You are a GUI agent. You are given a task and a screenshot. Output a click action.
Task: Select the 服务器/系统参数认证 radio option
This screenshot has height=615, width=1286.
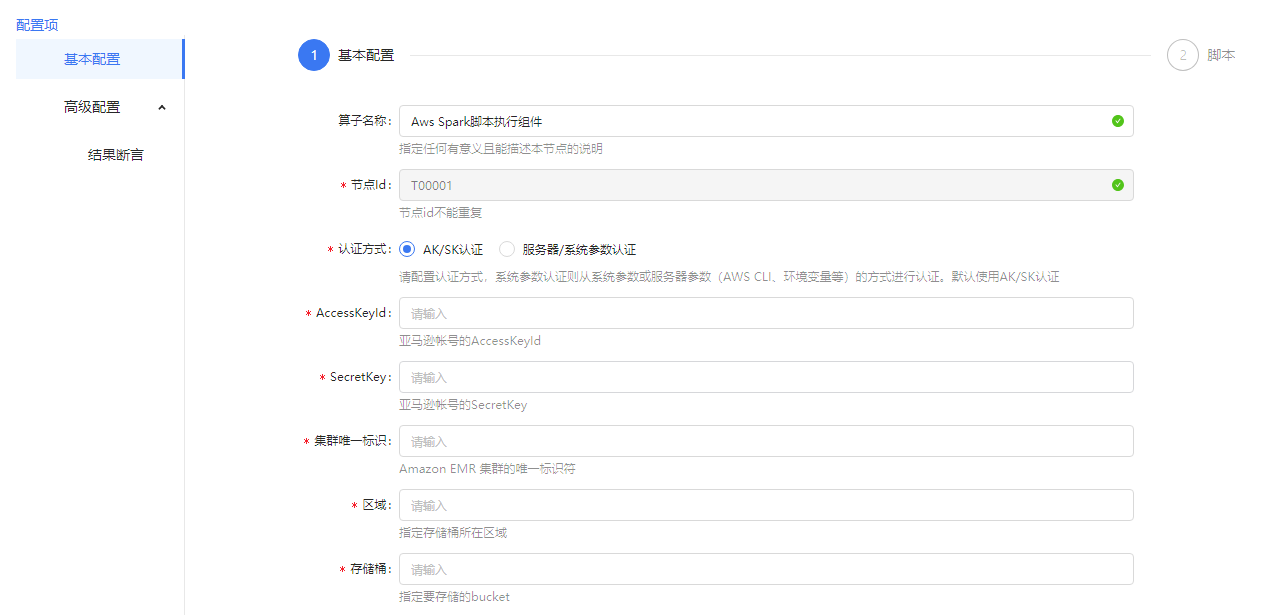(x=507, y=249)
